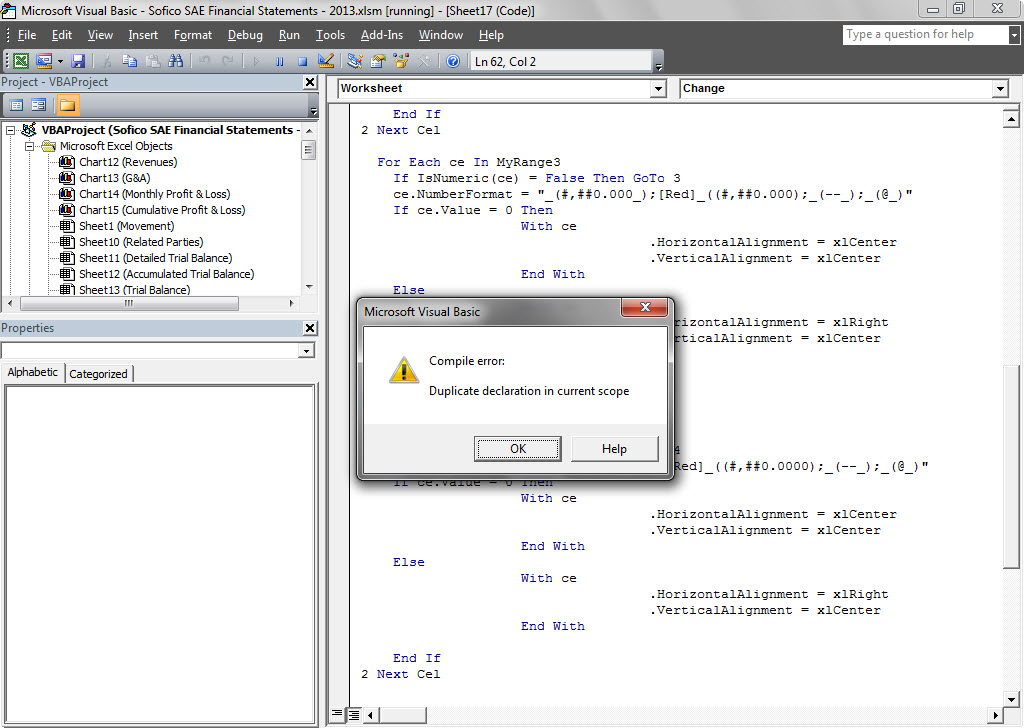Open the Tools menu
The image size is (1024, 728).
tap(330, 35)
